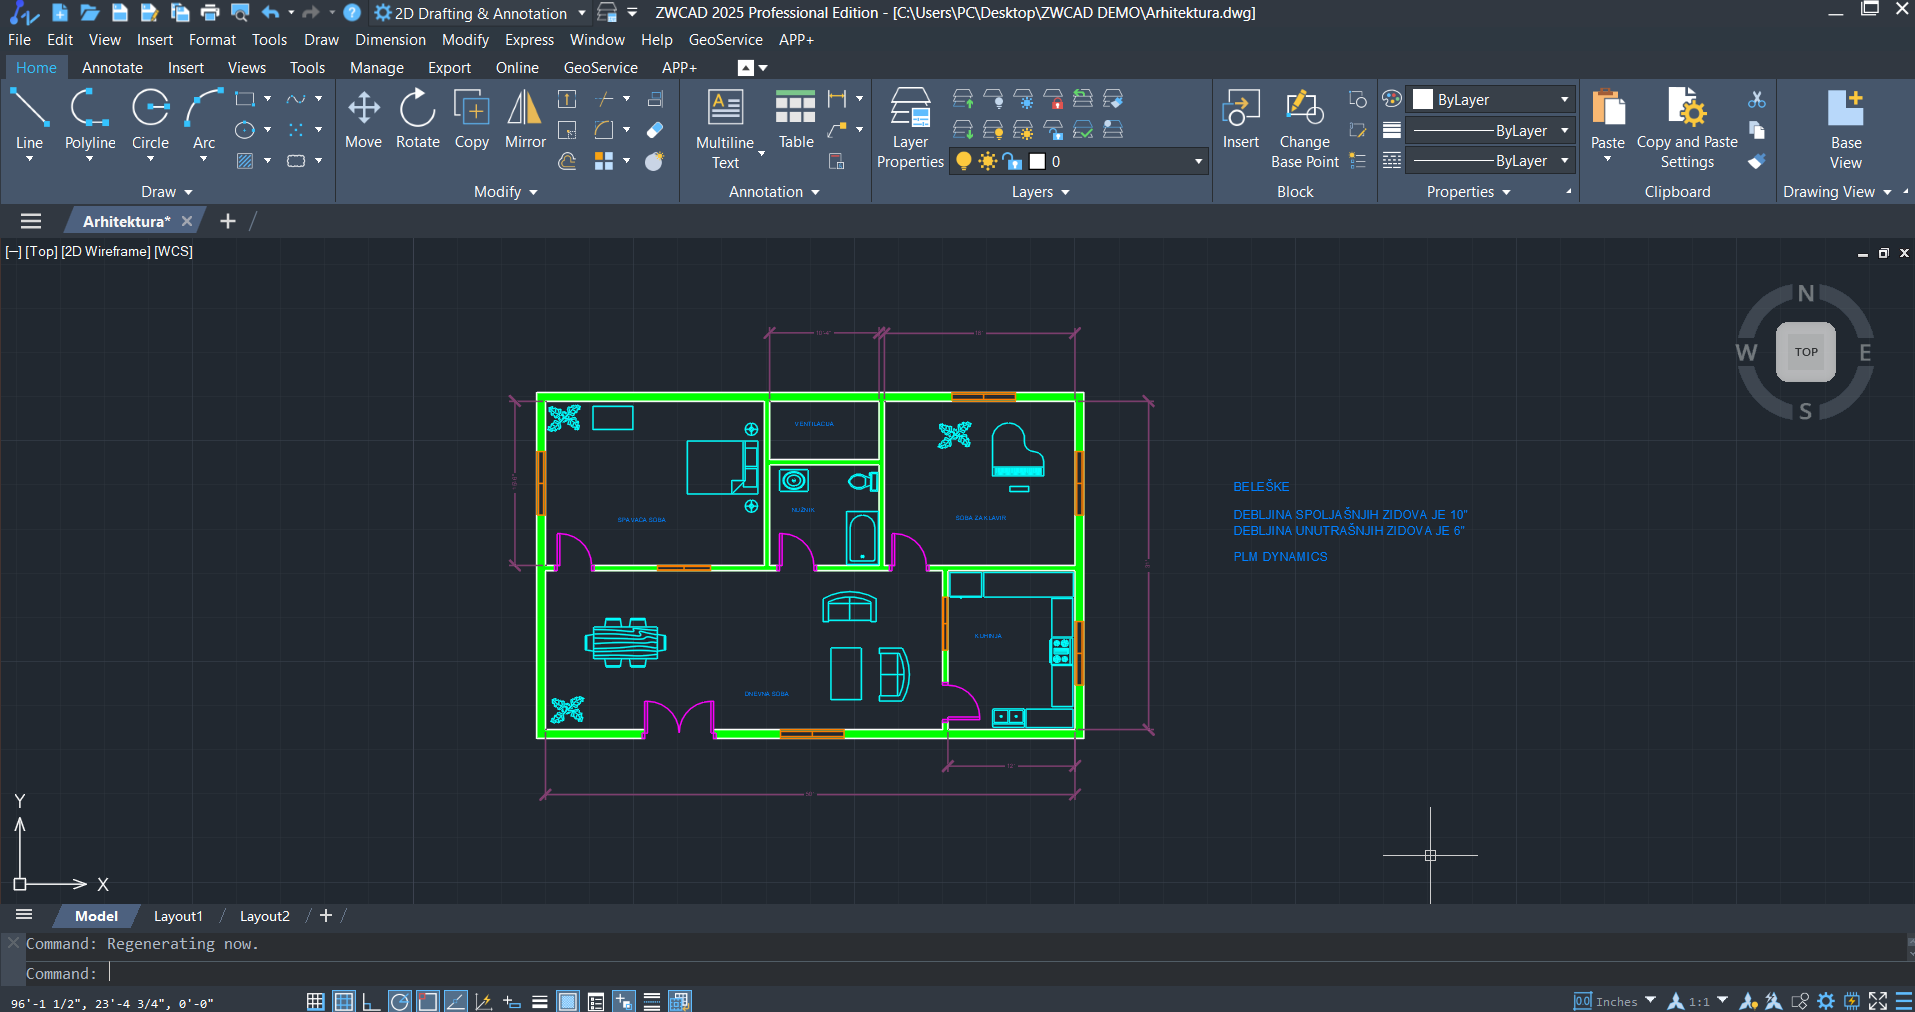Expand the Inches units dropdown
Image resolution: width=1915 pixels, height=1012 pixels.
pyautogui.click(x=1650, y=1000)
